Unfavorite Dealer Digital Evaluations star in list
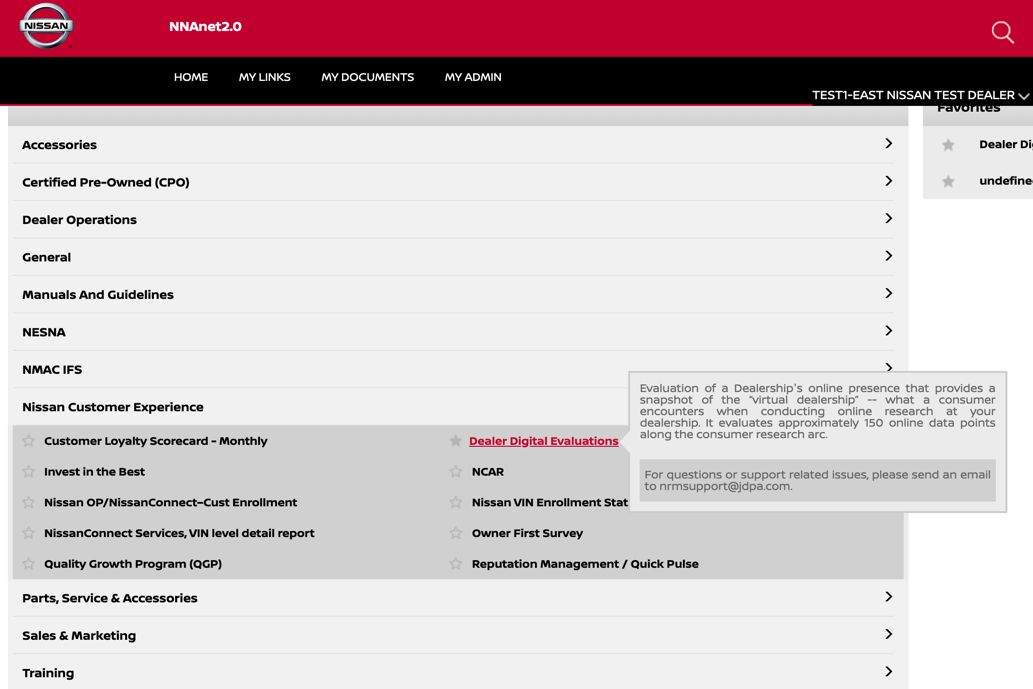 coord(455,441)
